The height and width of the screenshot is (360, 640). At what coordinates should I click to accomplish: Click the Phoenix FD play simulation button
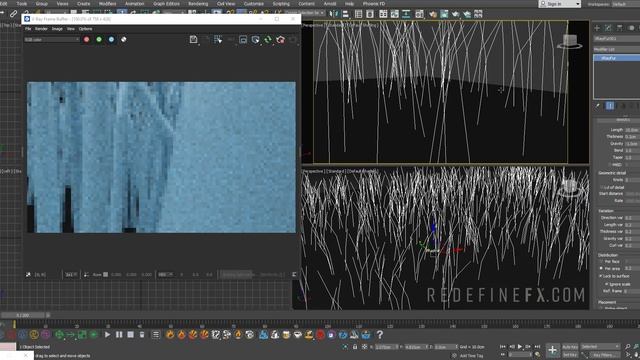[x=107, y=335]
